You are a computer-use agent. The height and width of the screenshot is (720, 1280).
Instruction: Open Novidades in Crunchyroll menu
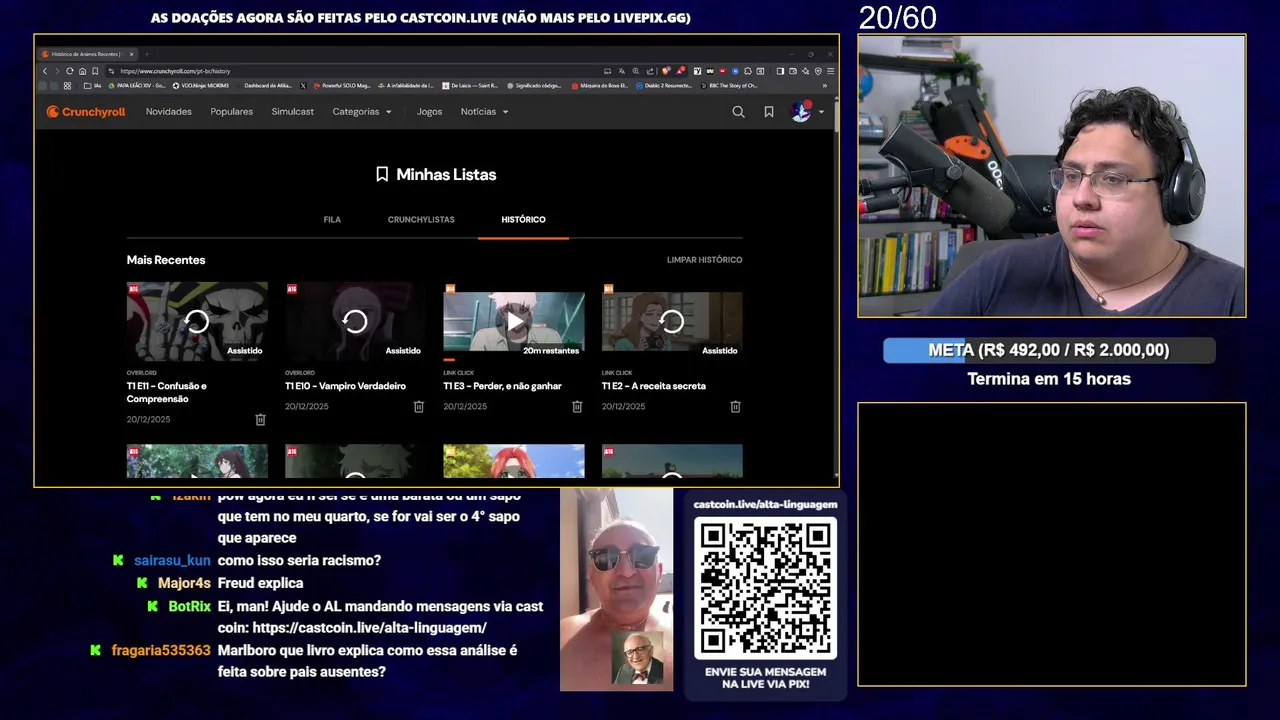(x=169, y=112)
